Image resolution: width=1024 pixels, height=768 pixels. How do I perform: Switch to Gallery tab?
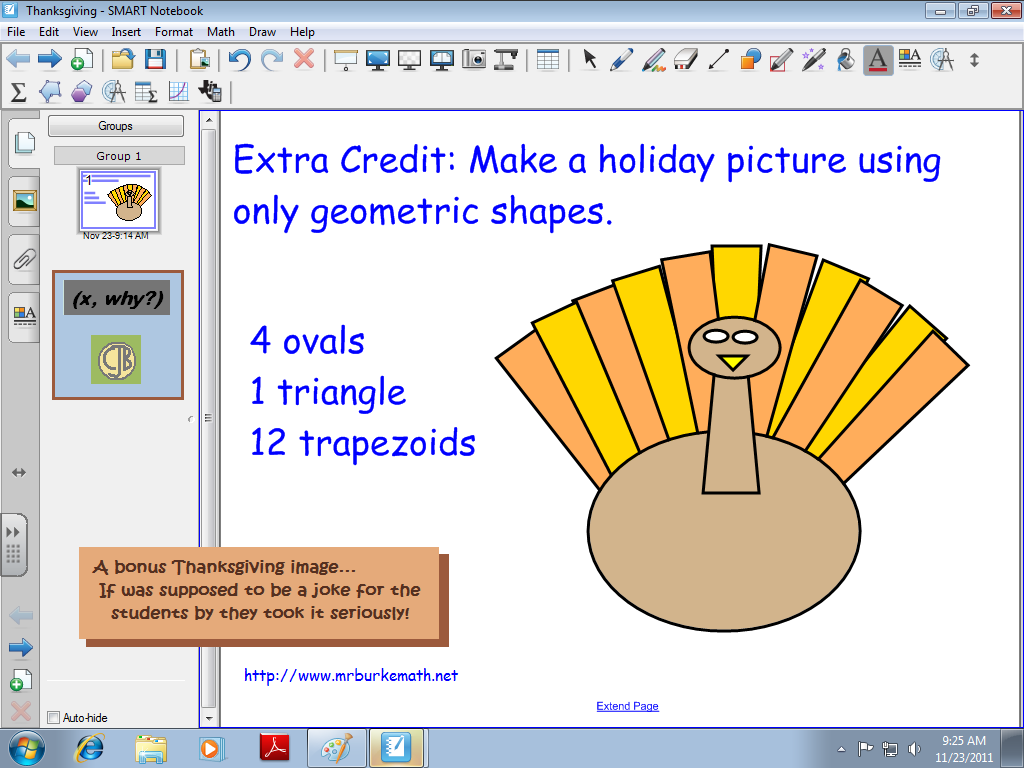(24, 200)
